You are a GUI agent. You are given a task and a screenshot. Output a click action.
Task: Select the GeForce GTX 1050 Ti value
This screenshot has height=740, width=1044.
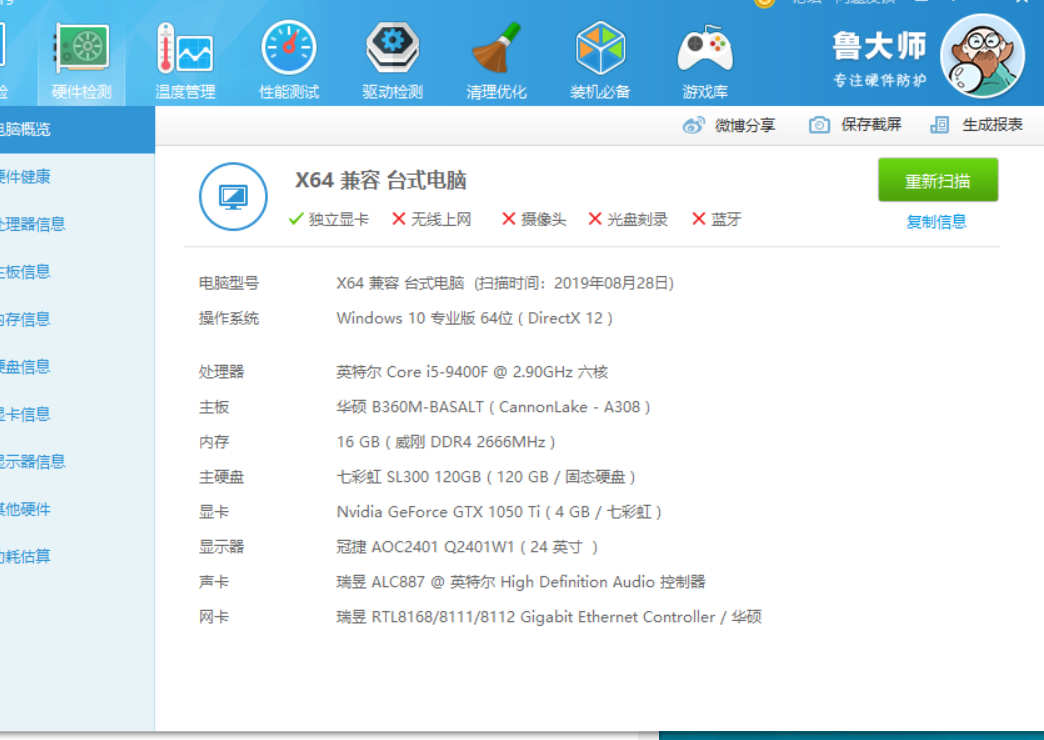coord(499,512)
